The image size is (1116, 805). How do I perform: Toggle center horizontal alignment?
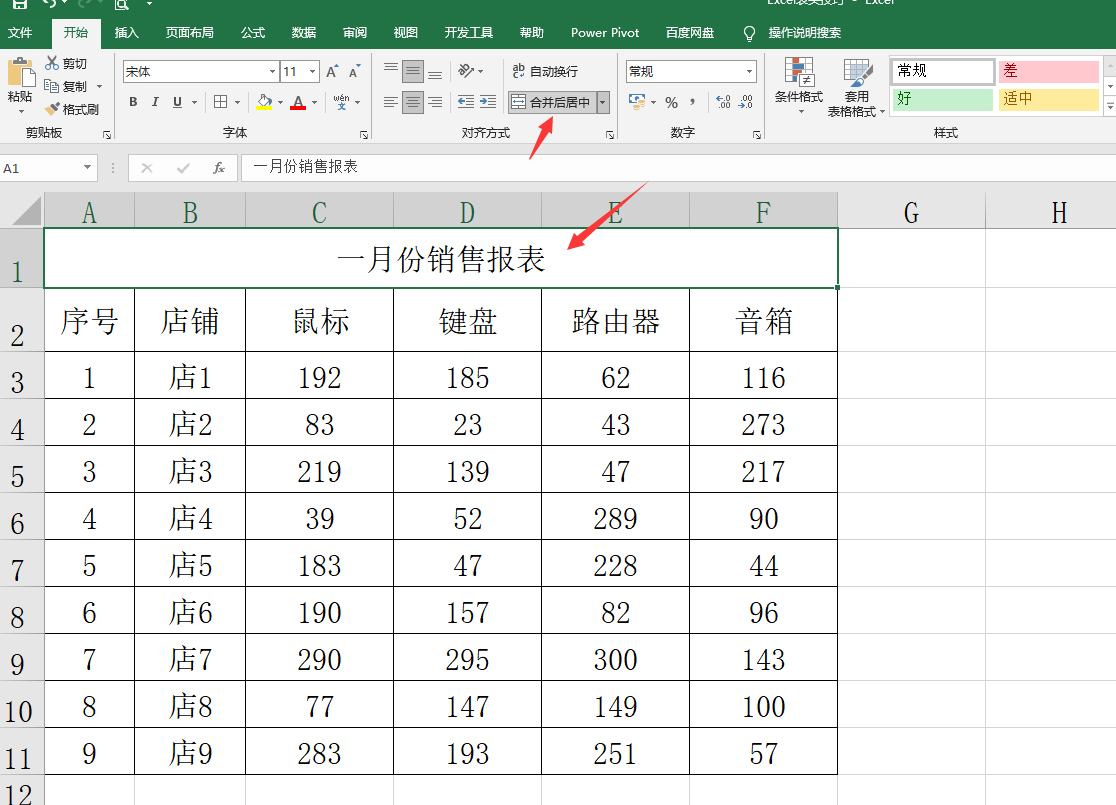coord(413,102)
